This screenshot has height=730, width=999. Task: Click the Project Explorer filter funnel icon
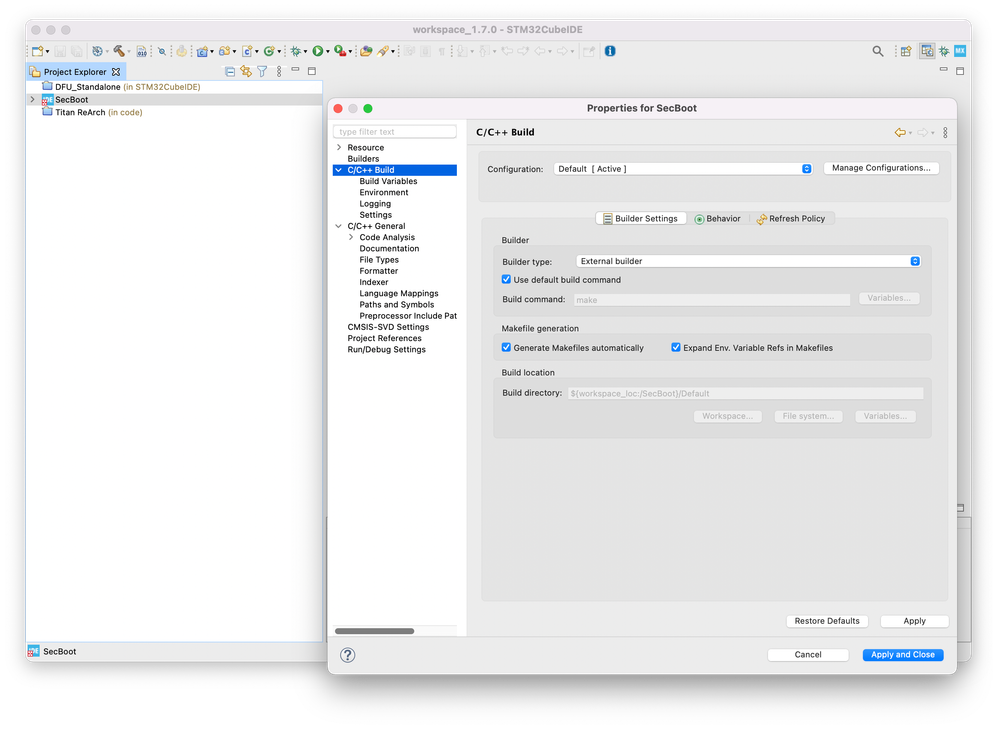coord(262,71)
